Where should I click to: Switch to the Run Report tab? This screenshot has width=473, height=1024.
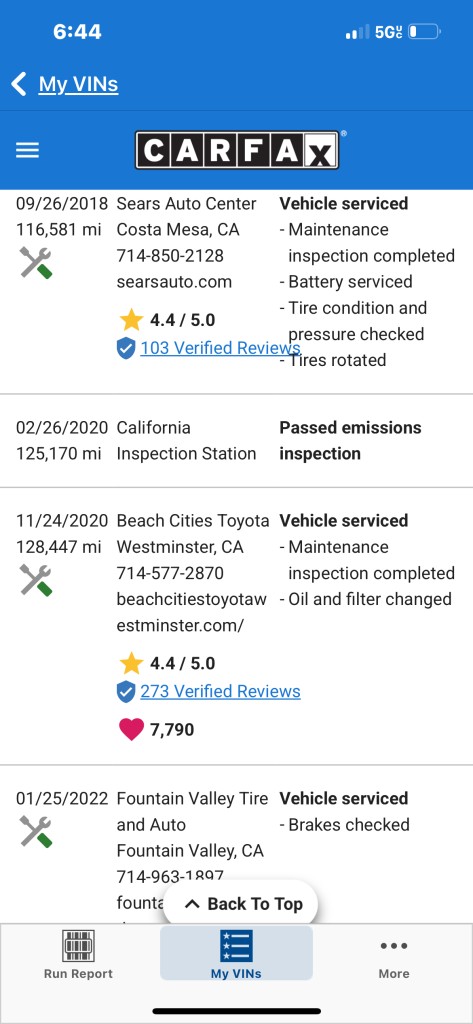coord(78,954)
